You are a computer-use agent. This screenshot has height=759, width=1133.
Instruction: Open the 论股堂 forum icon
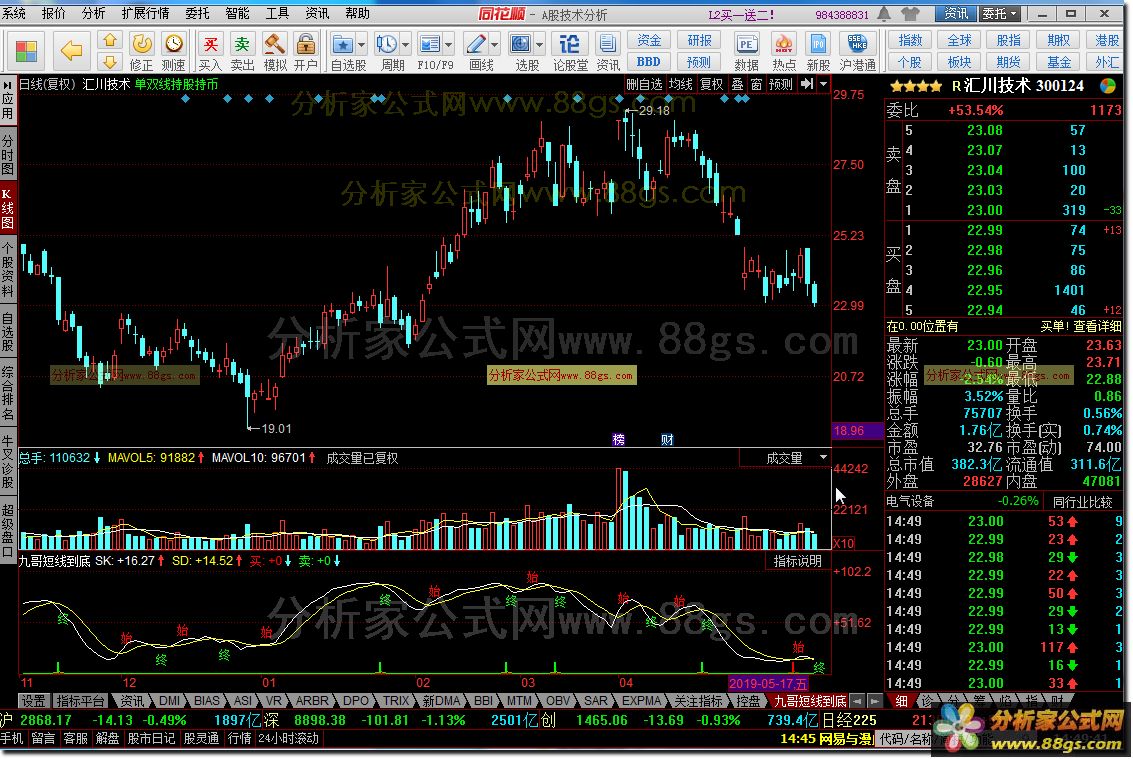coord(569,45)
